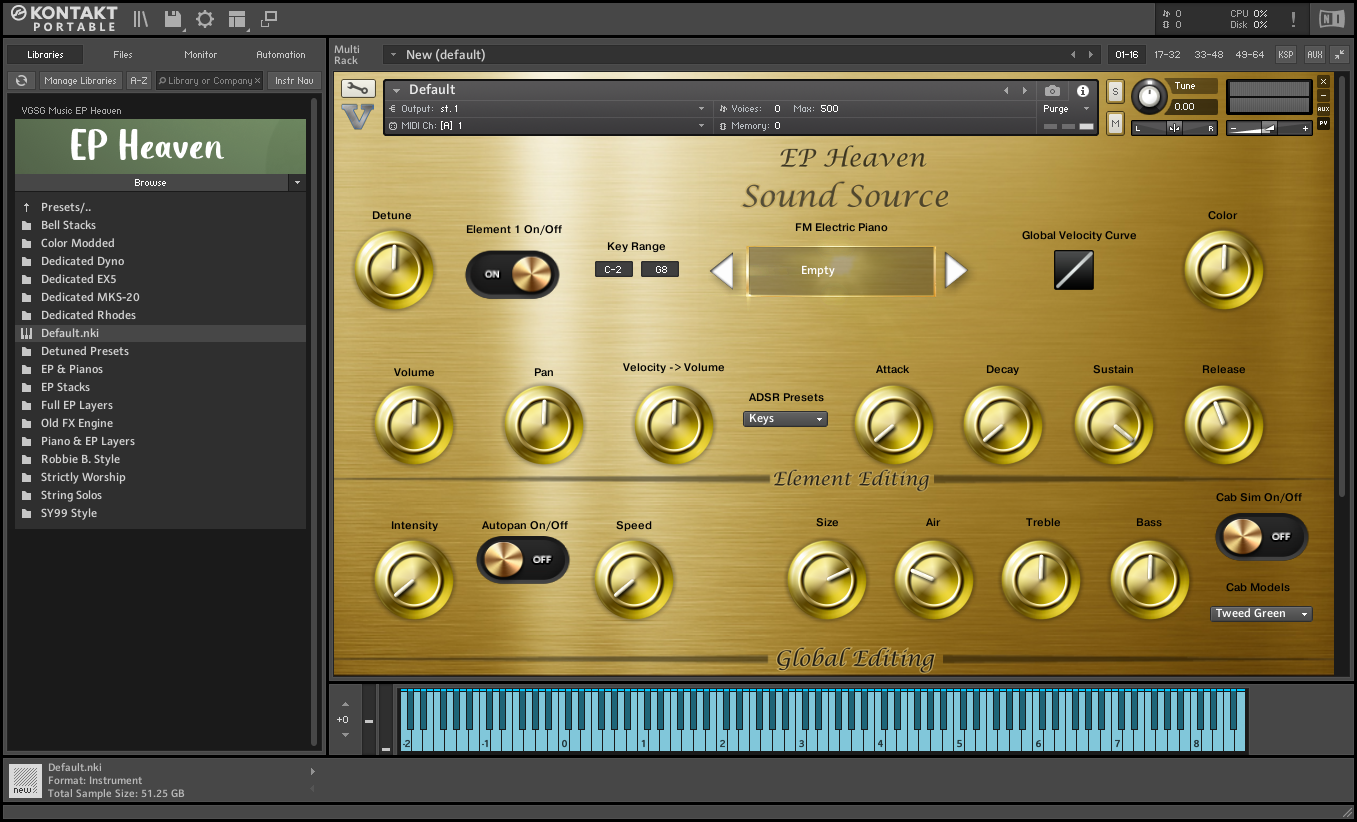Toggle the AUX button on instrument
This screenshot has width=1357, height=822.
tap(1324, 109)
